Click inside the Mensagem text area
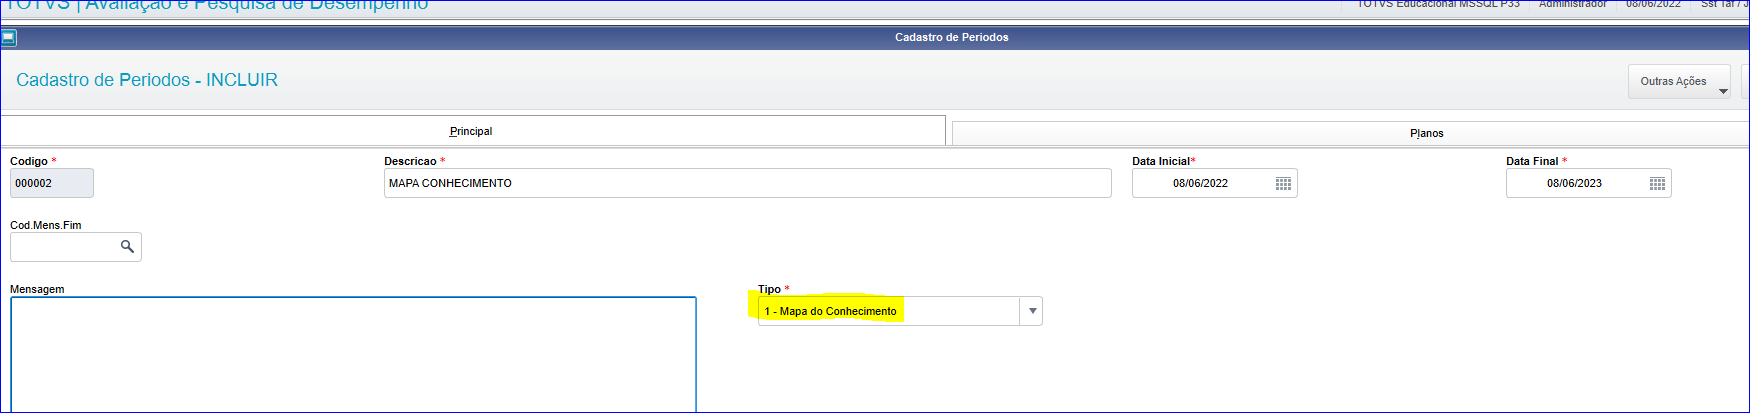This screenshot has width=1750, height=413. click(x=353, y=354)
